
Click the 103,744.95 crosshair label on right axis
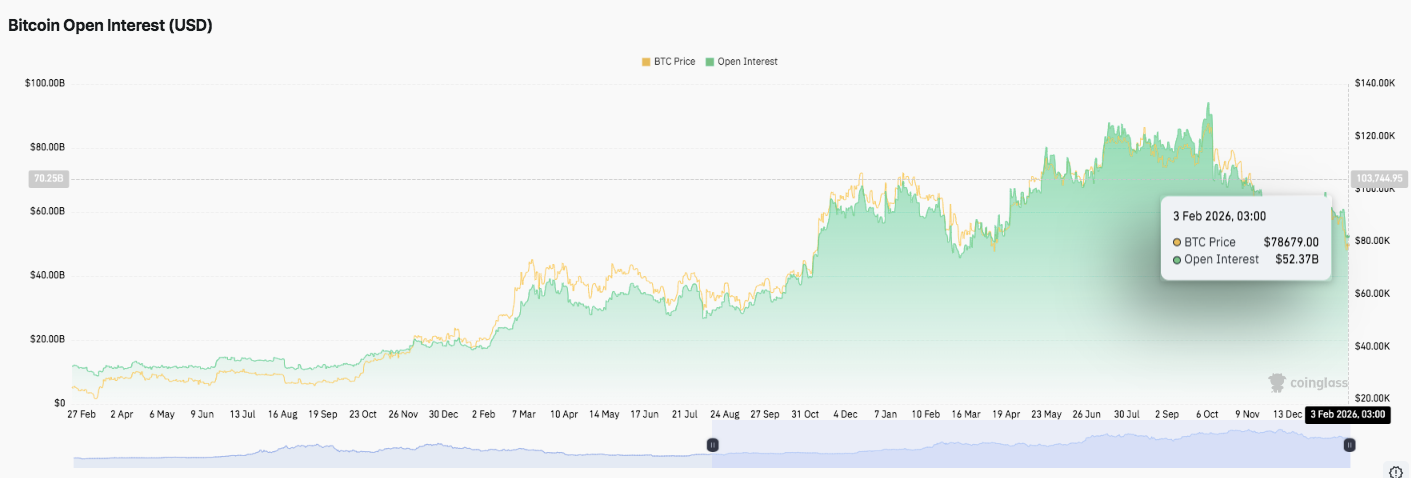click(1379, 180)
